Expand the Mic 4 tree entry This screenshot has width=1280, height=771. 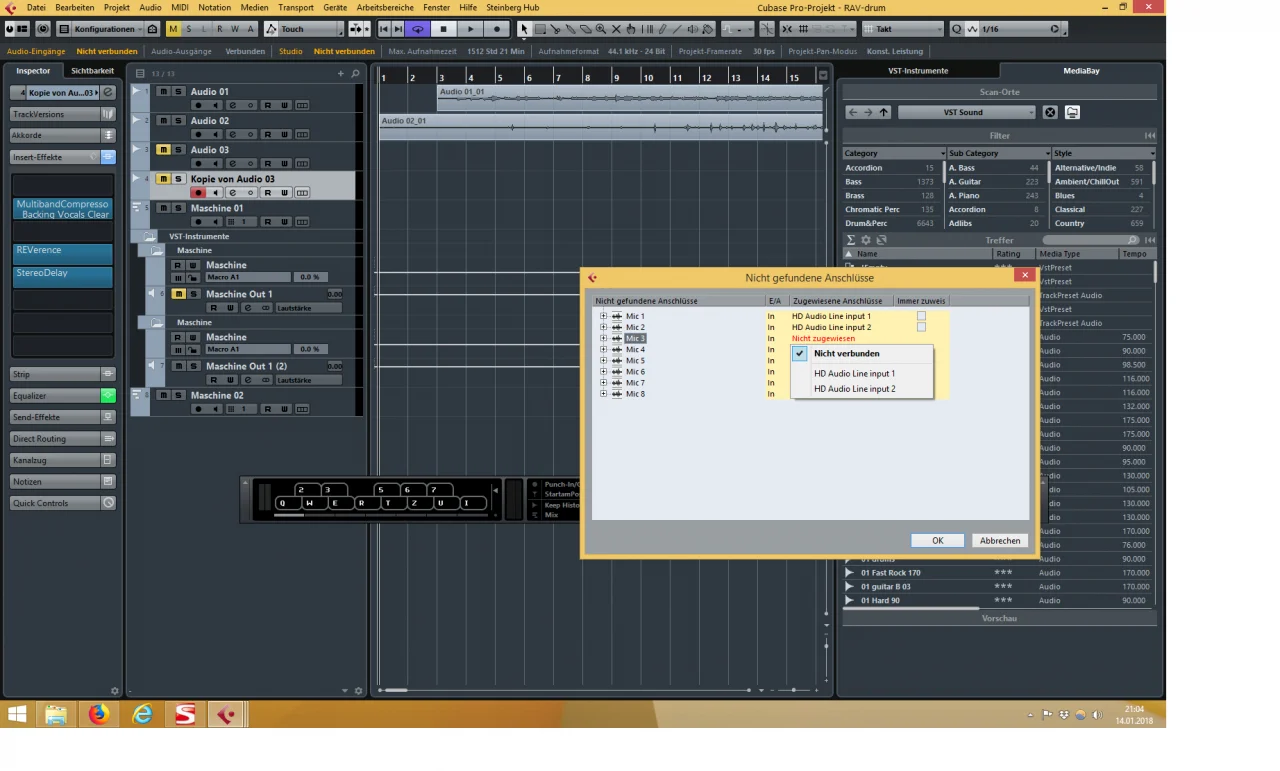(603, 350)
